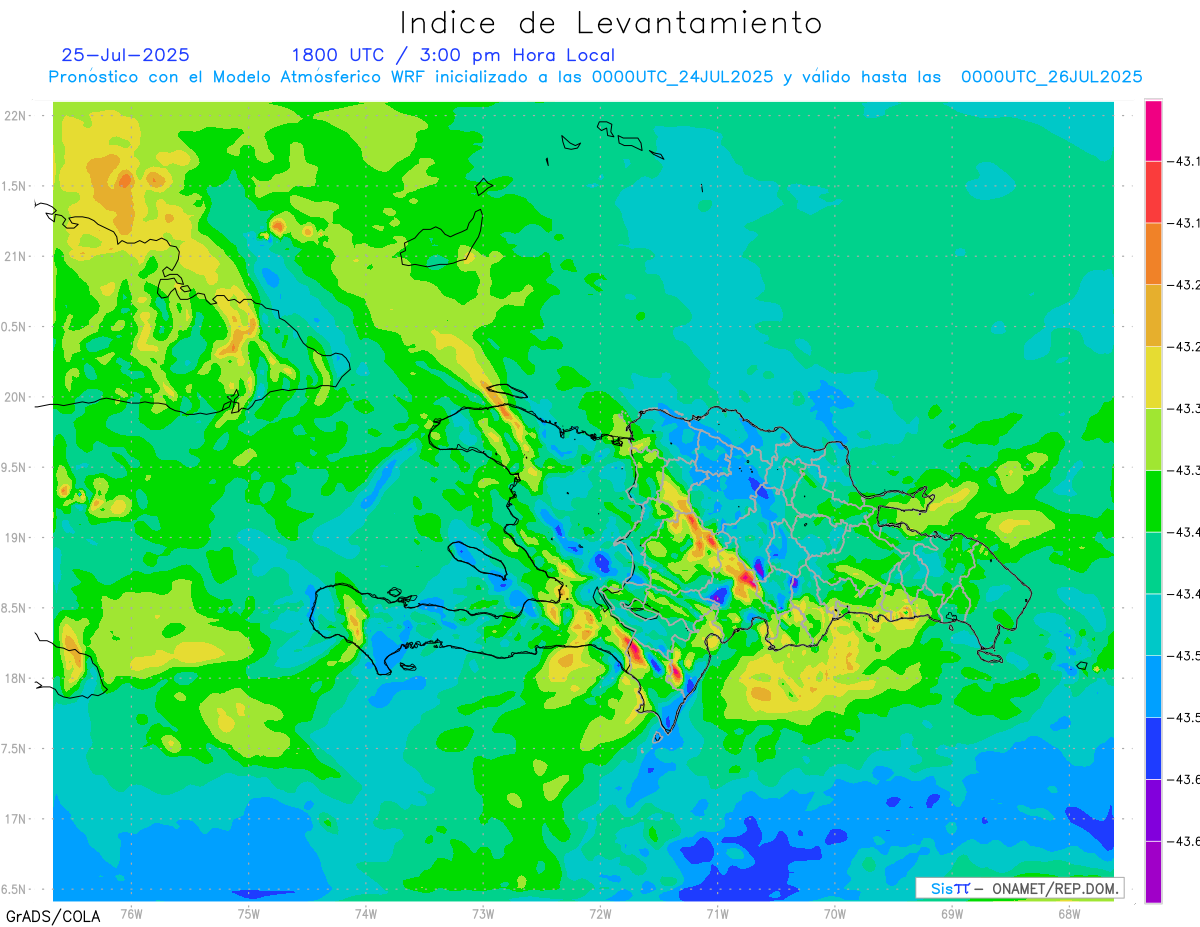The height and width of the screenshot is (927, 1200).
Task: Choose the bright yellow legend segment
Action: 1153,377
